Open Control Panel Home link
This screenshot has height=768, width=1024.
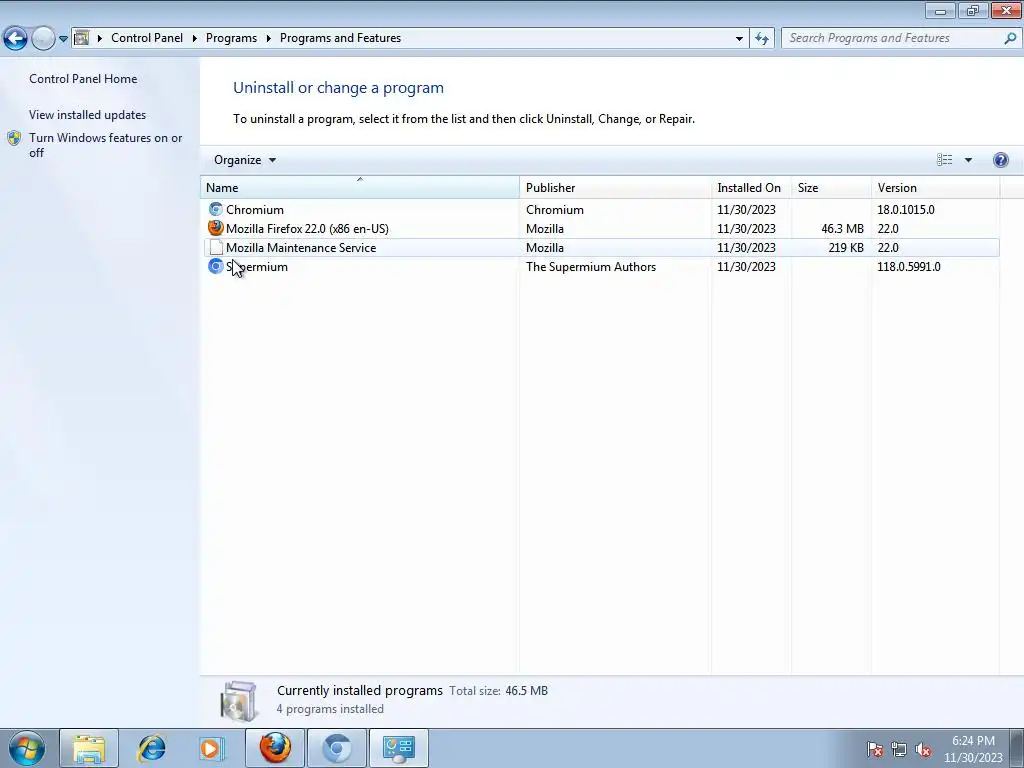point(83,78)
